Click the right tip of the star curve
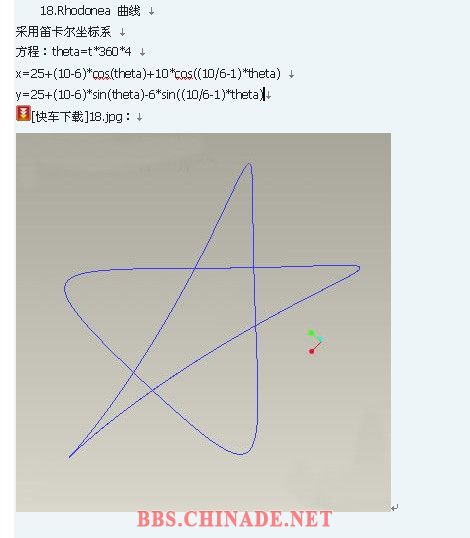Screen dimensions: 470x538 tap(357, 268)
